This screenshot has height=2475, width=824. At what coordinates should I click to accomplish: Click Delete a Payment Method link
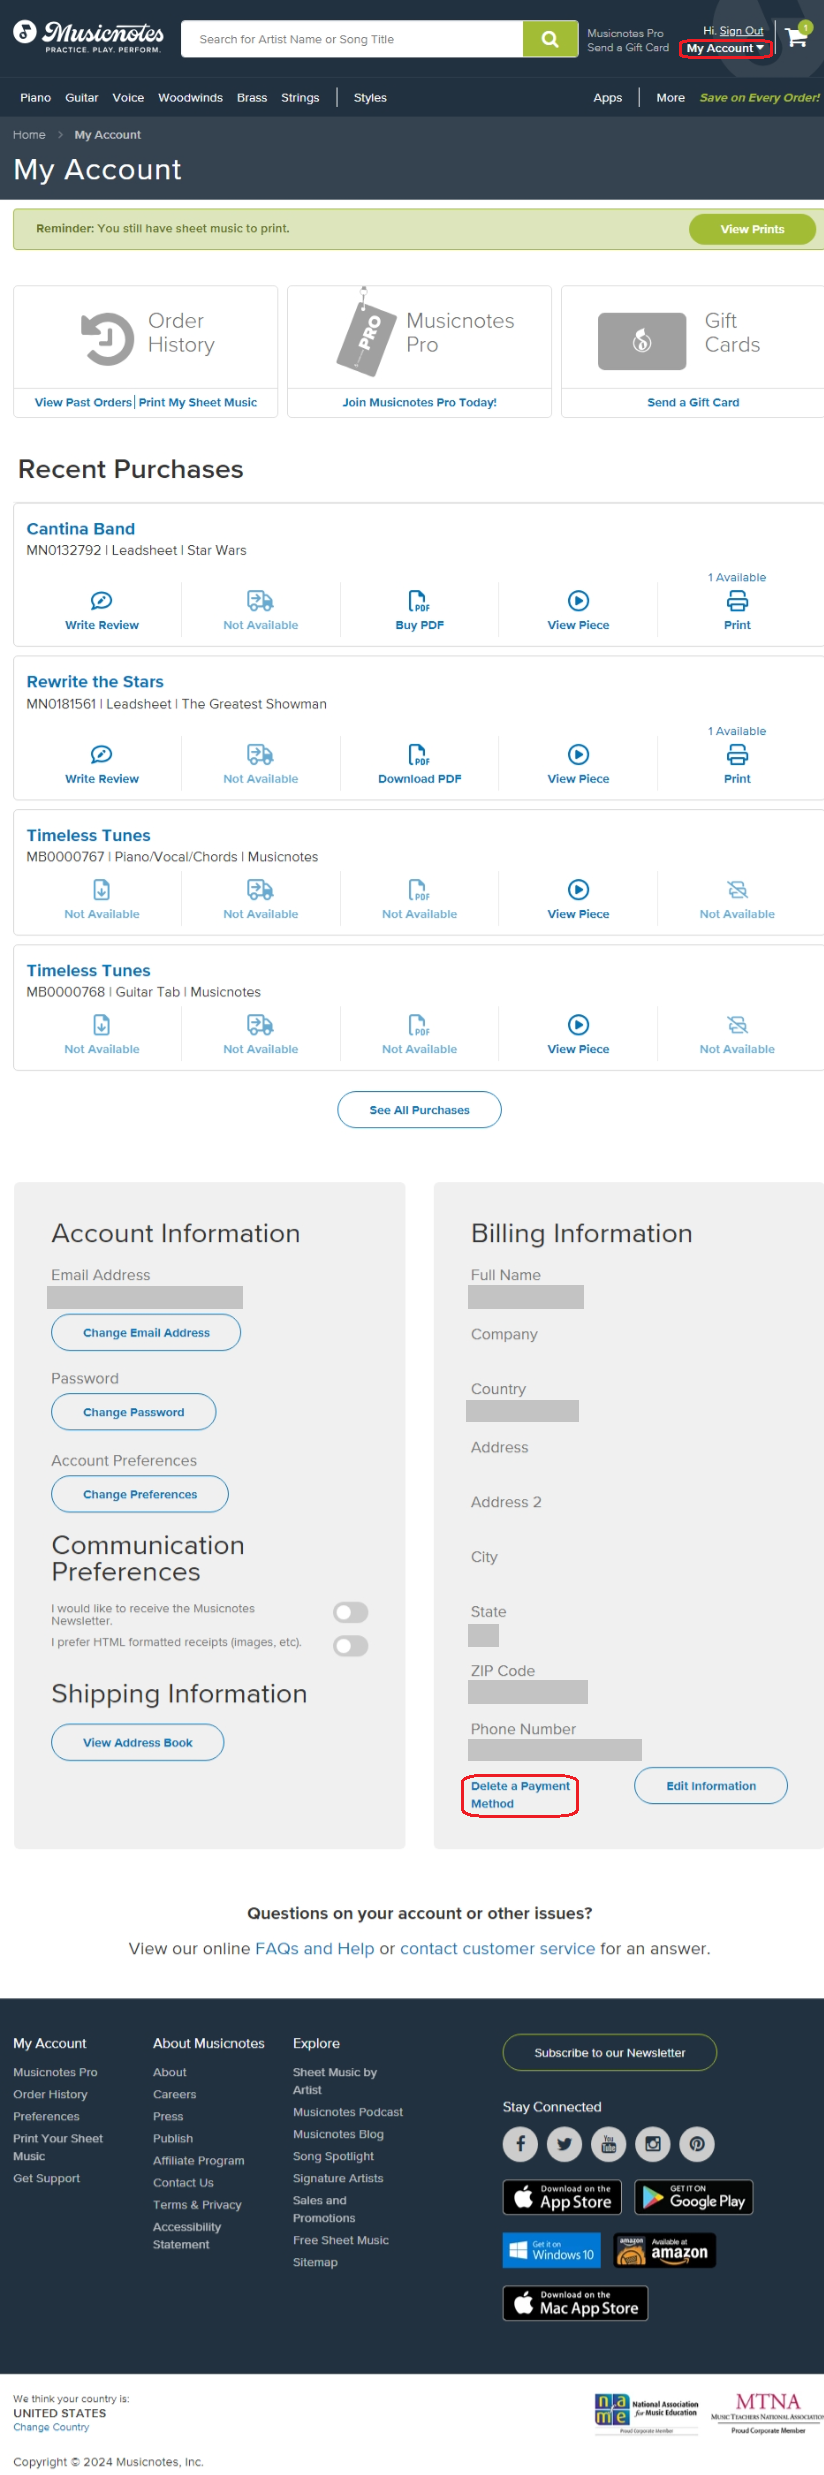tap(520, 1795)
